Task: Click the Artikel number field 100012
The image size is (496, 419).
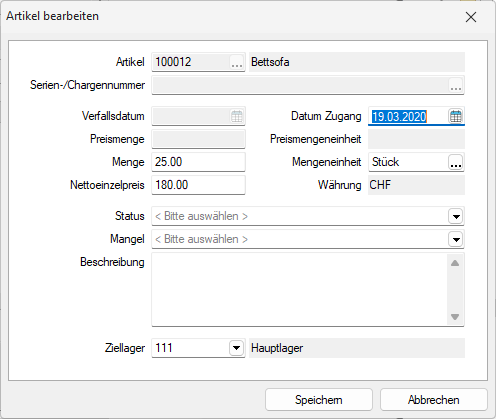Action: click(191, 62)
